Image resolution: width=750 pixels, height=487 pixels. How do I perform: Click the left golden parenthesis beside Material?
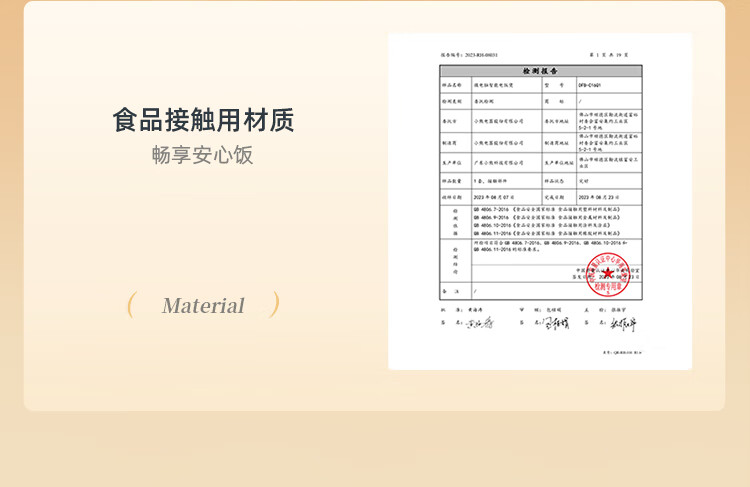click(x=132, y=305)
